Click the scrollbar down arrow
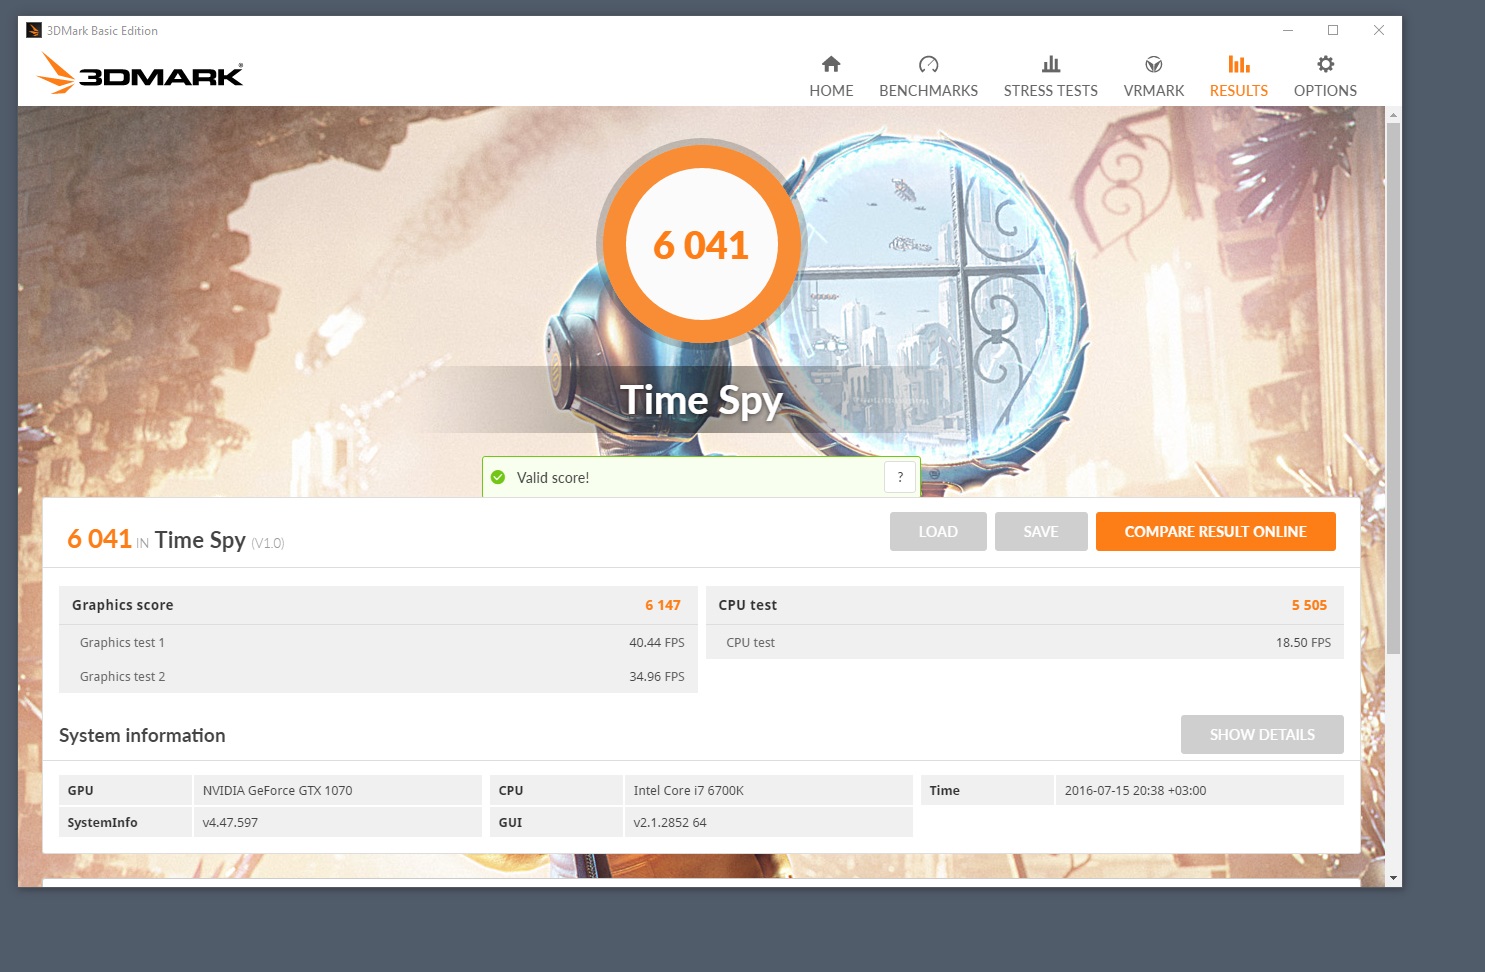The height and width of the screenshot is (972, 1485). point(1393,878)
